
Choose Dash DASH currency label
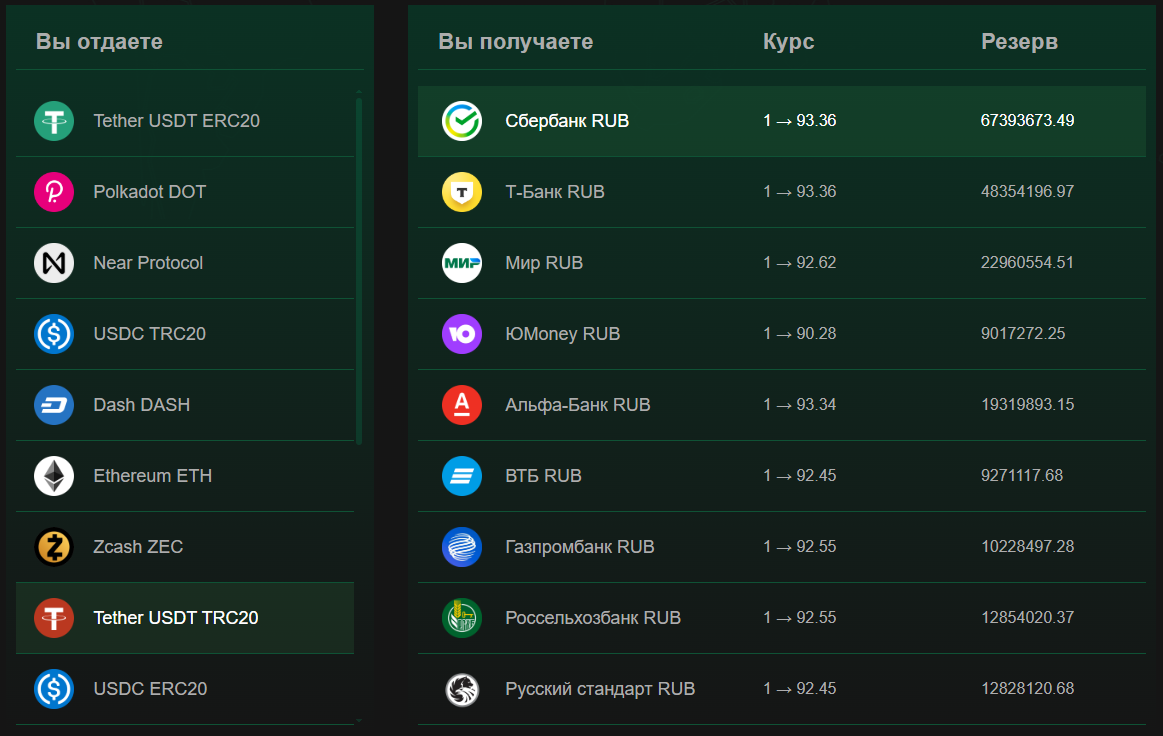[x=142, y=404]
